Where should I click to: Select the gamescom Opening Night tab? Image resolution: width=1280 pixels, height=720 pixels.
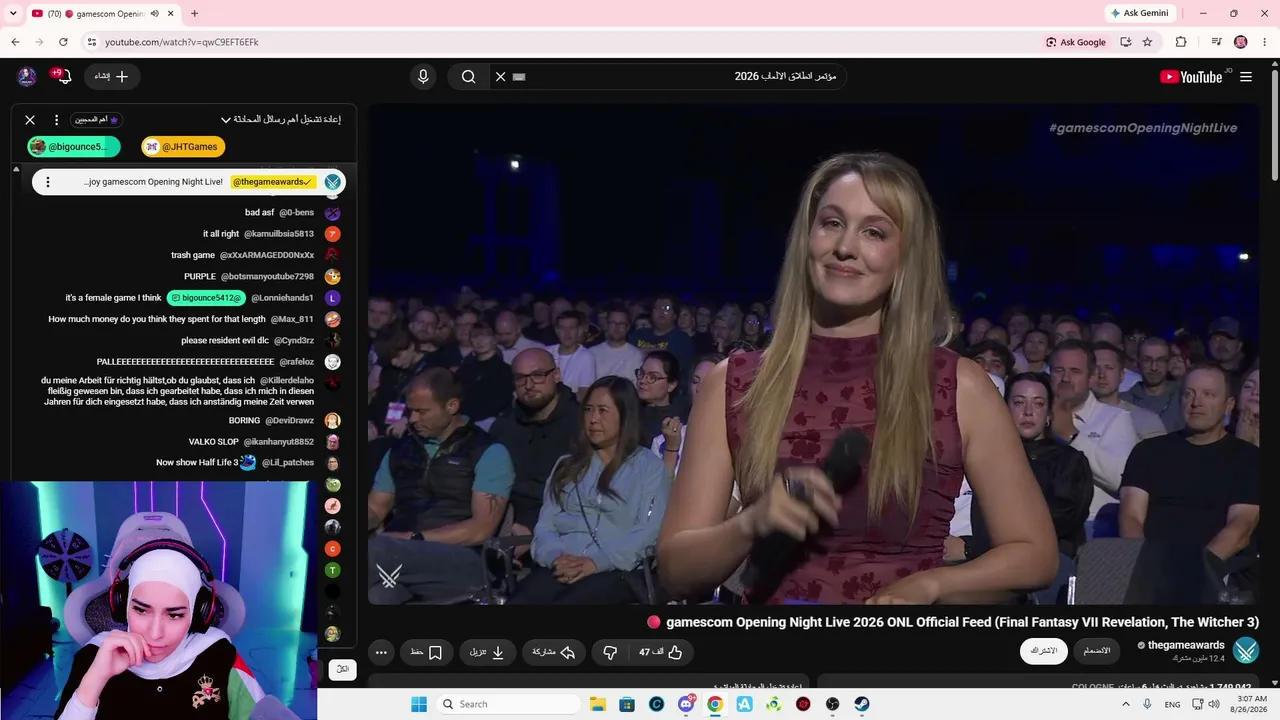[104, 14]
